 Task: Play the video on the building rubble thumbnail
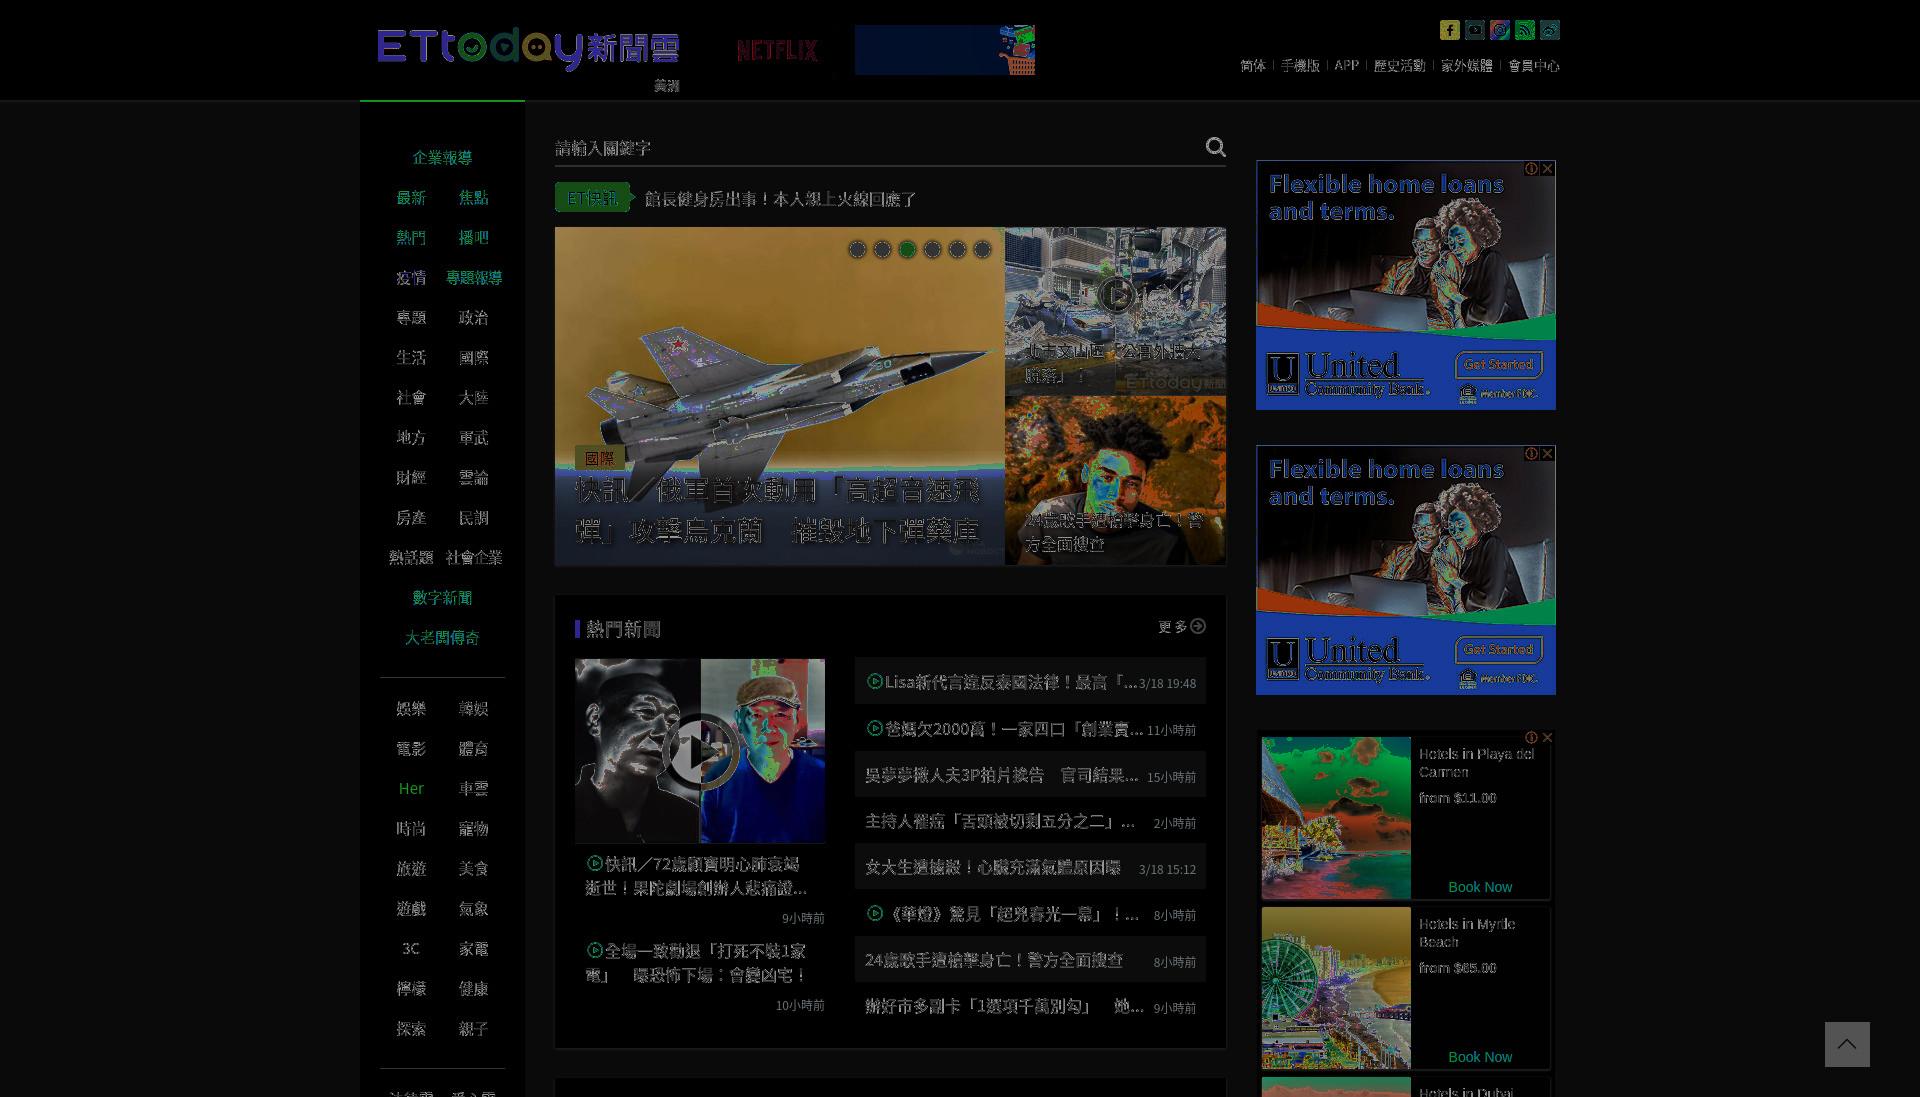pyautogui.click(x=1115, y=294)
